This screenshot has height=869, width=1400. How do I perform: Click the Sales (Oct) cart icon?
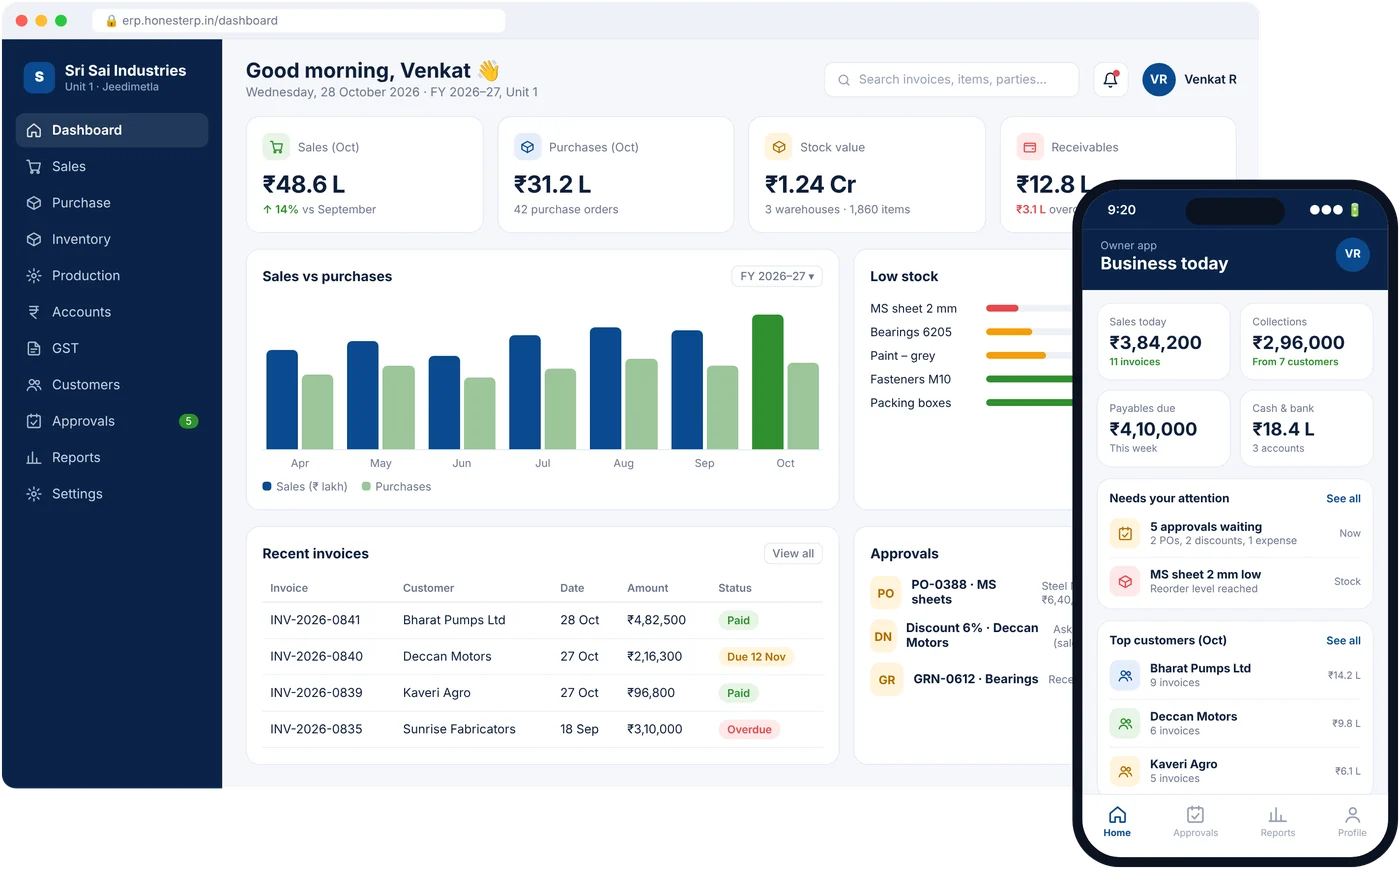[x=276, y=147]
